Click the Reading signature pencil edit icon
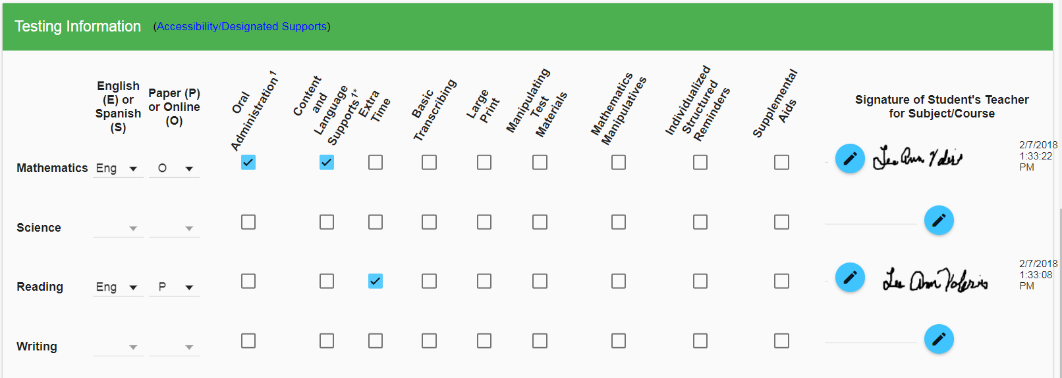 point(849,277)
